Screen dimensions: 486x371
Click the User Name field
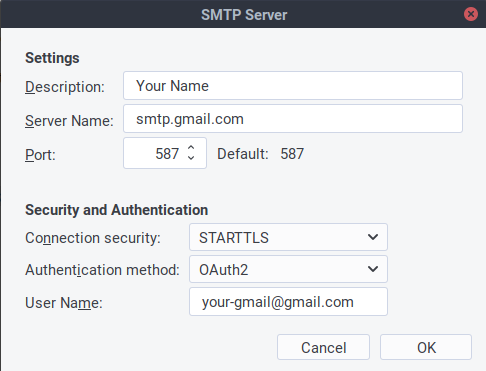click(x=288, y=302)
